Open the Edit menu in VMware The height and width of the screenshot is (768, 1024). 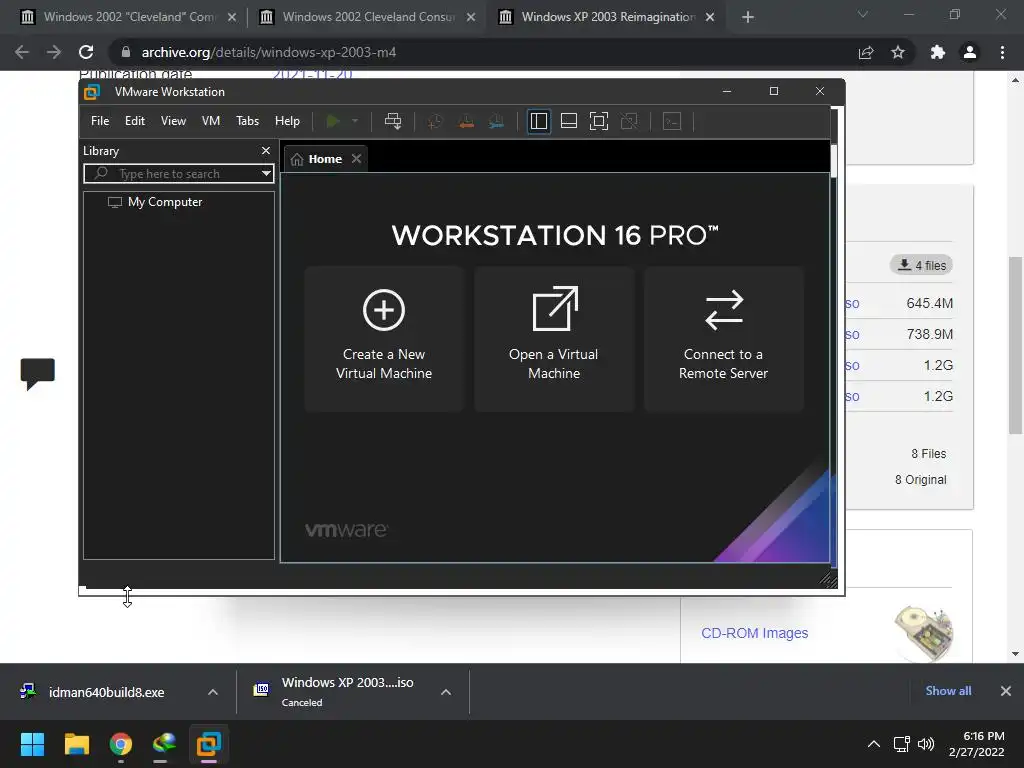(x=135, y=121)
